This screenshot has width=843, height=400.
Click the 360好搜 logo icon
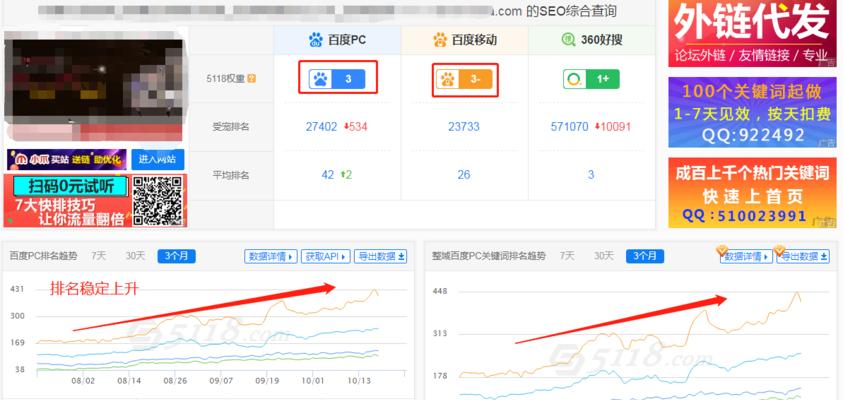568,40
